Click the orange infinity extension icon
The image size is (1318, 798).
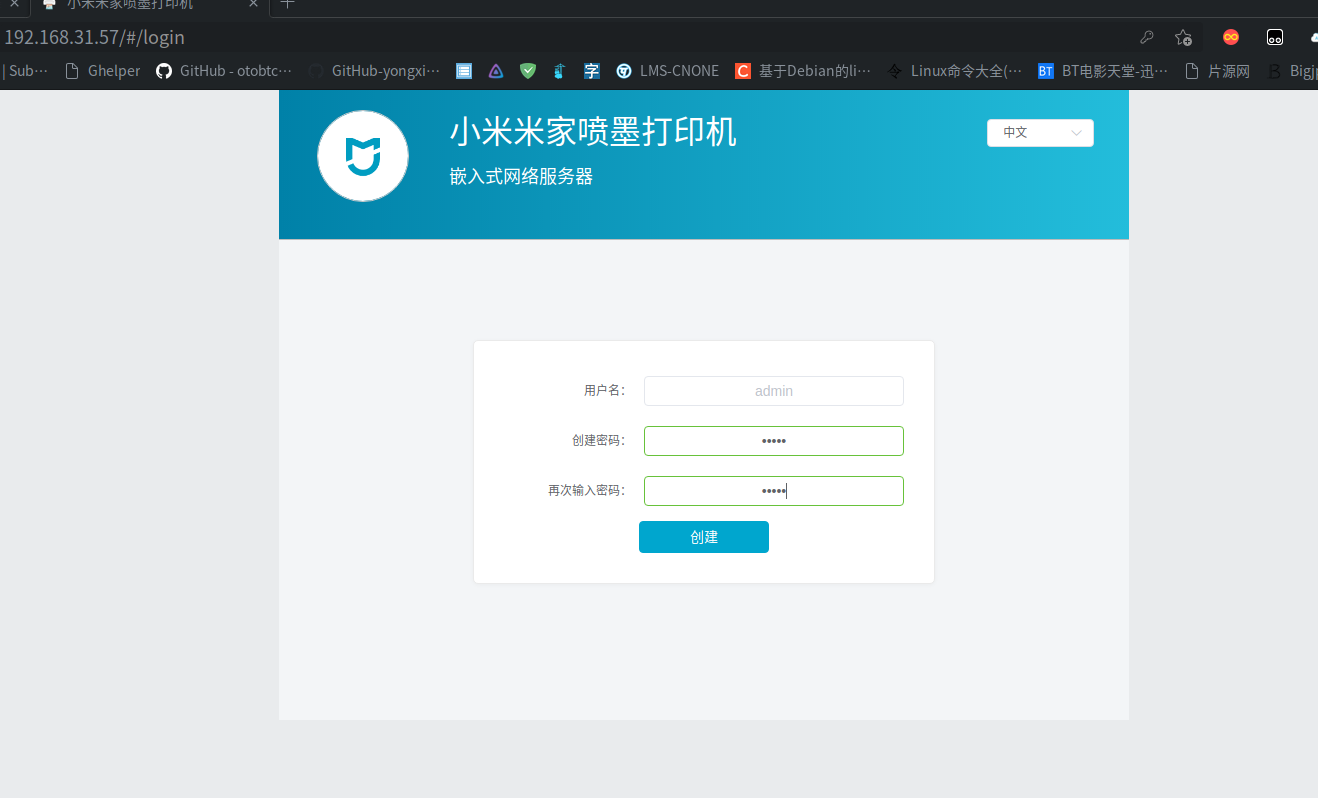click(1231, 37)
